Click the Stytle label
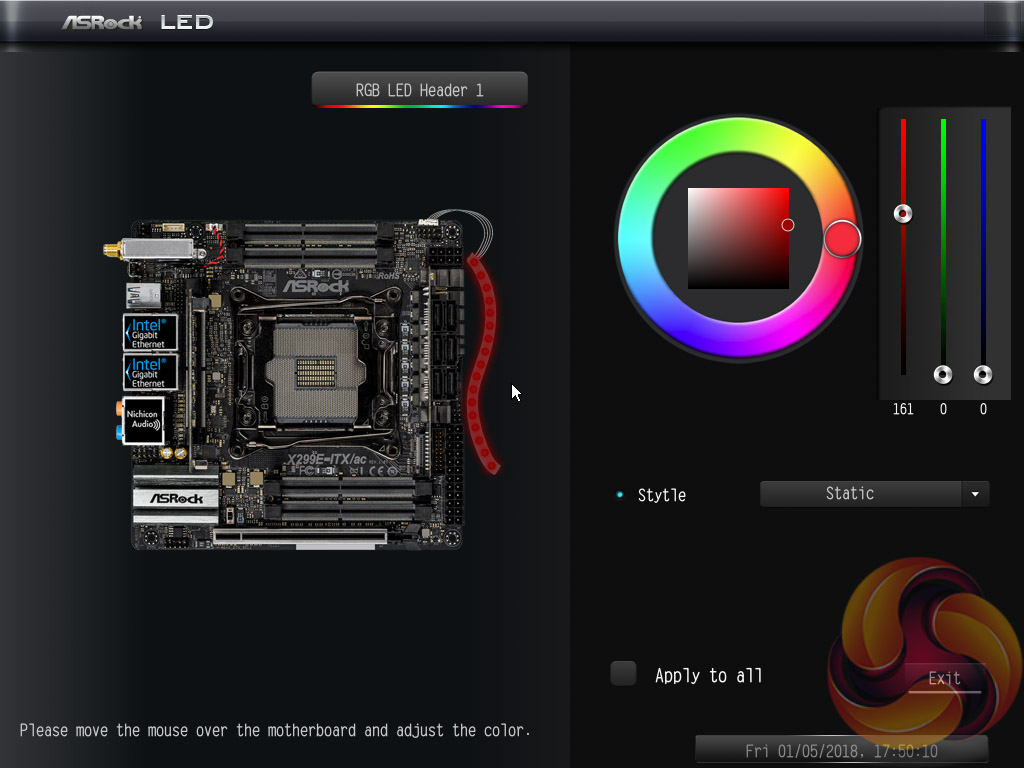Viewport: 1024px width, 768px height. (x=662, y=495)
